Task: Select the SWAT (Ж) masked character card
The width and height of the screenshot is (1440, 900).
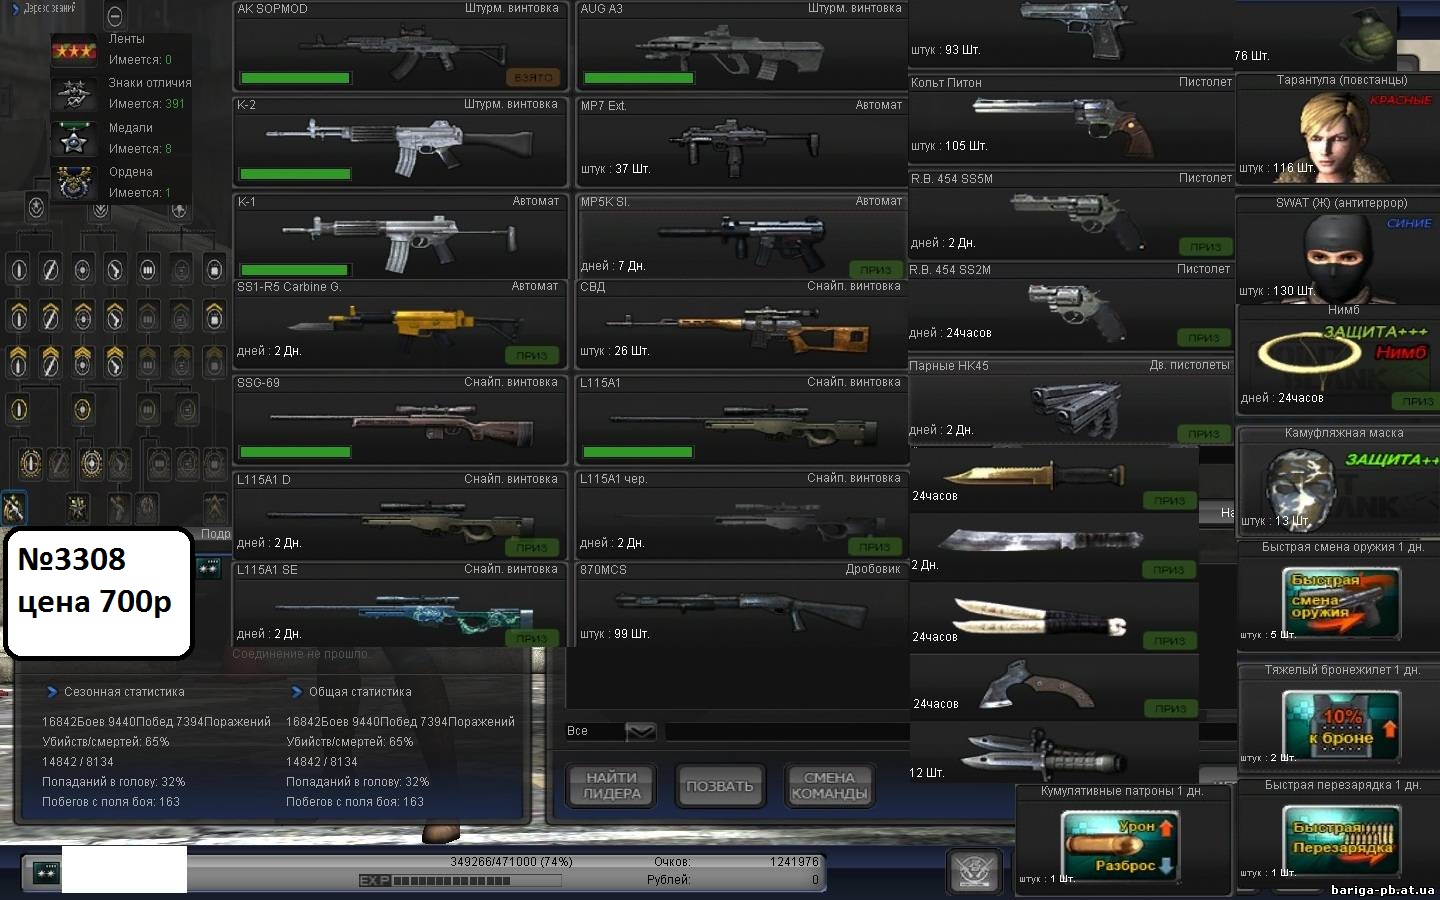Action: click(1338, 250)
